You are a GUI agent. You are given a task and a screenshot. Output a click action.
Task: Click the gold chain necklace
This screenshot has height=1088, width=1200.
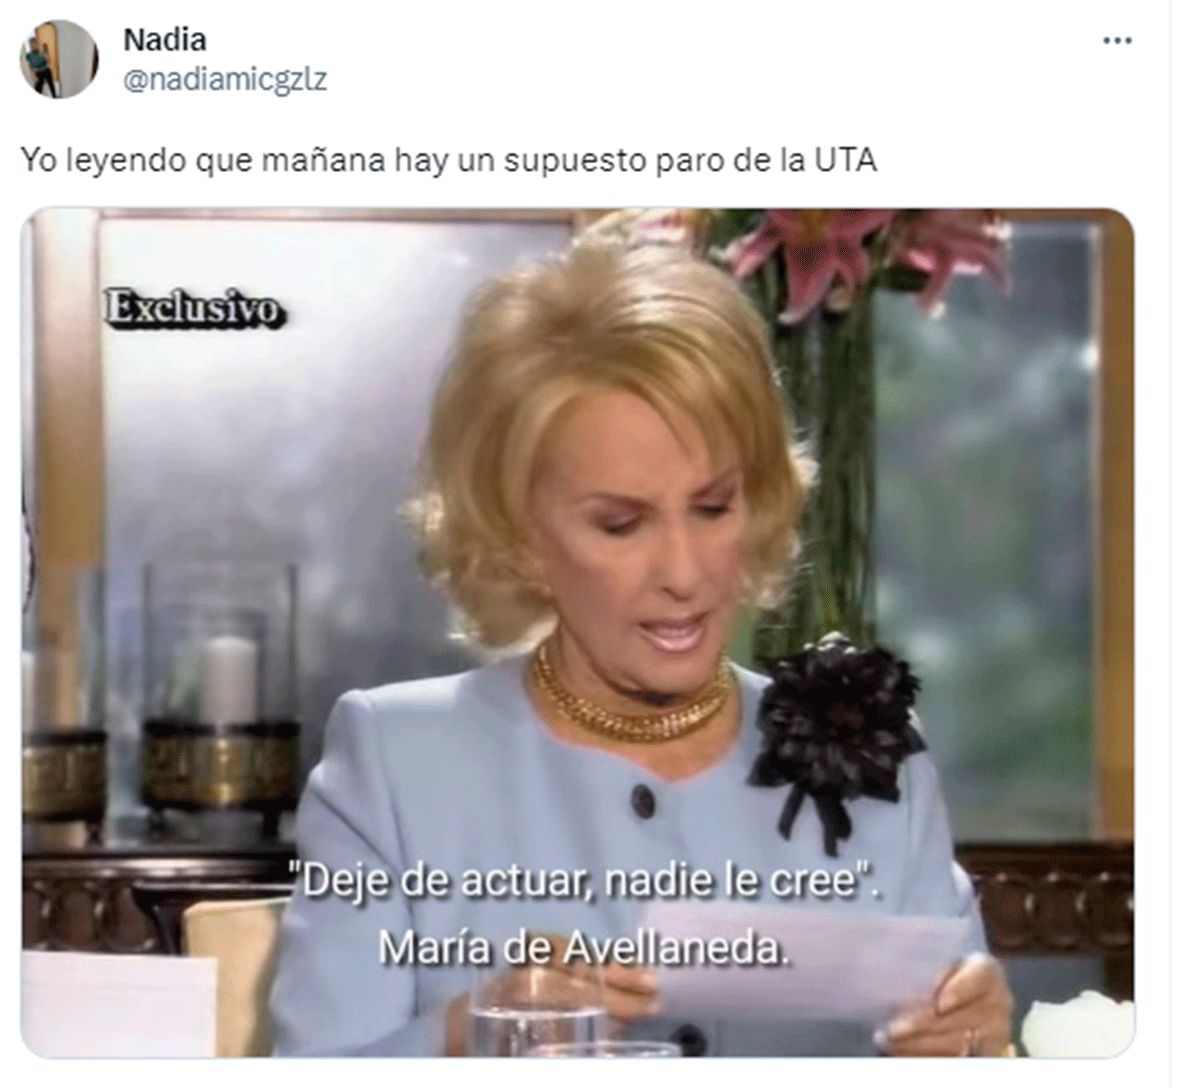coord(630,696)
